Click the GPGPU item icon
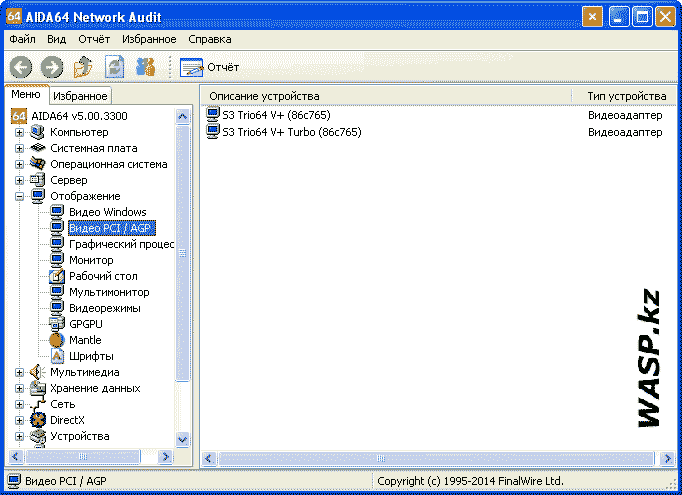Viewport: 682px width, 495px height. coord(57,324)
